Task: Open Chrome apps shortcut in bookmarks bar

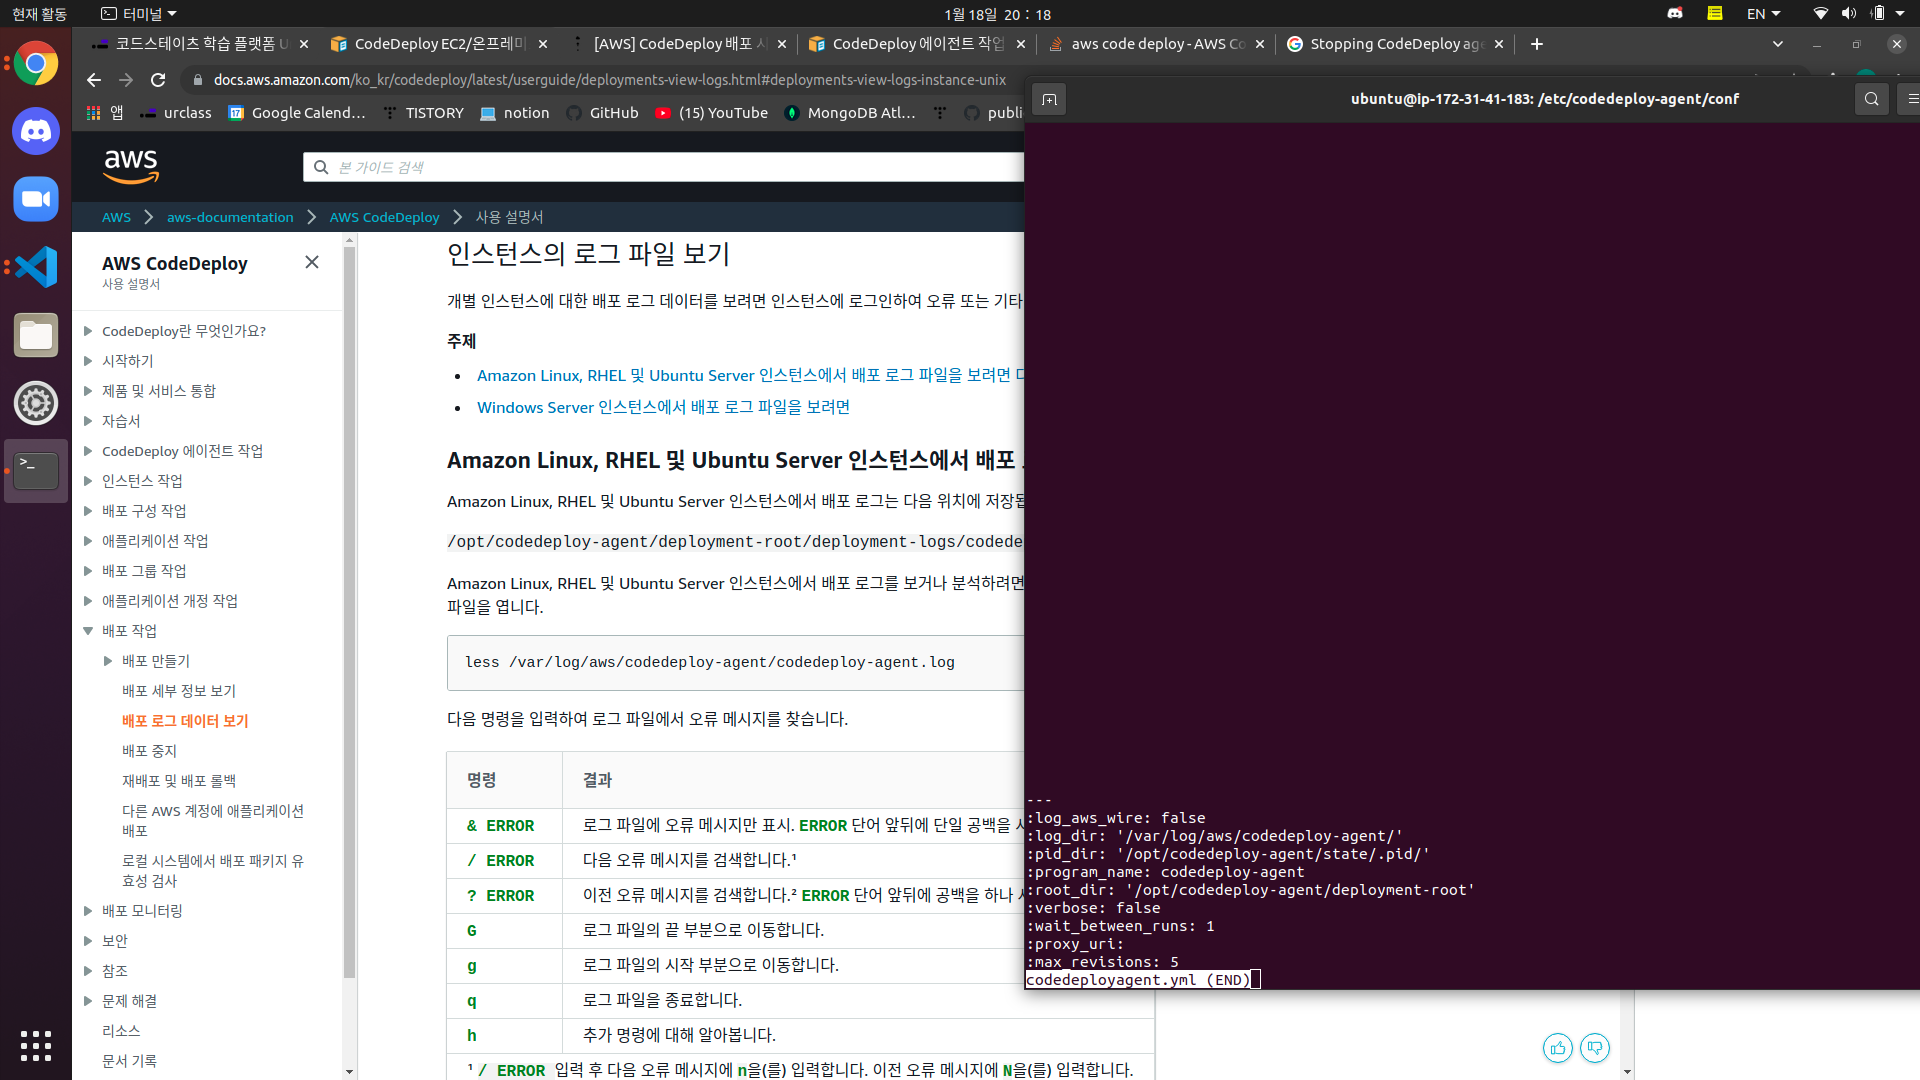Action: 105,113
